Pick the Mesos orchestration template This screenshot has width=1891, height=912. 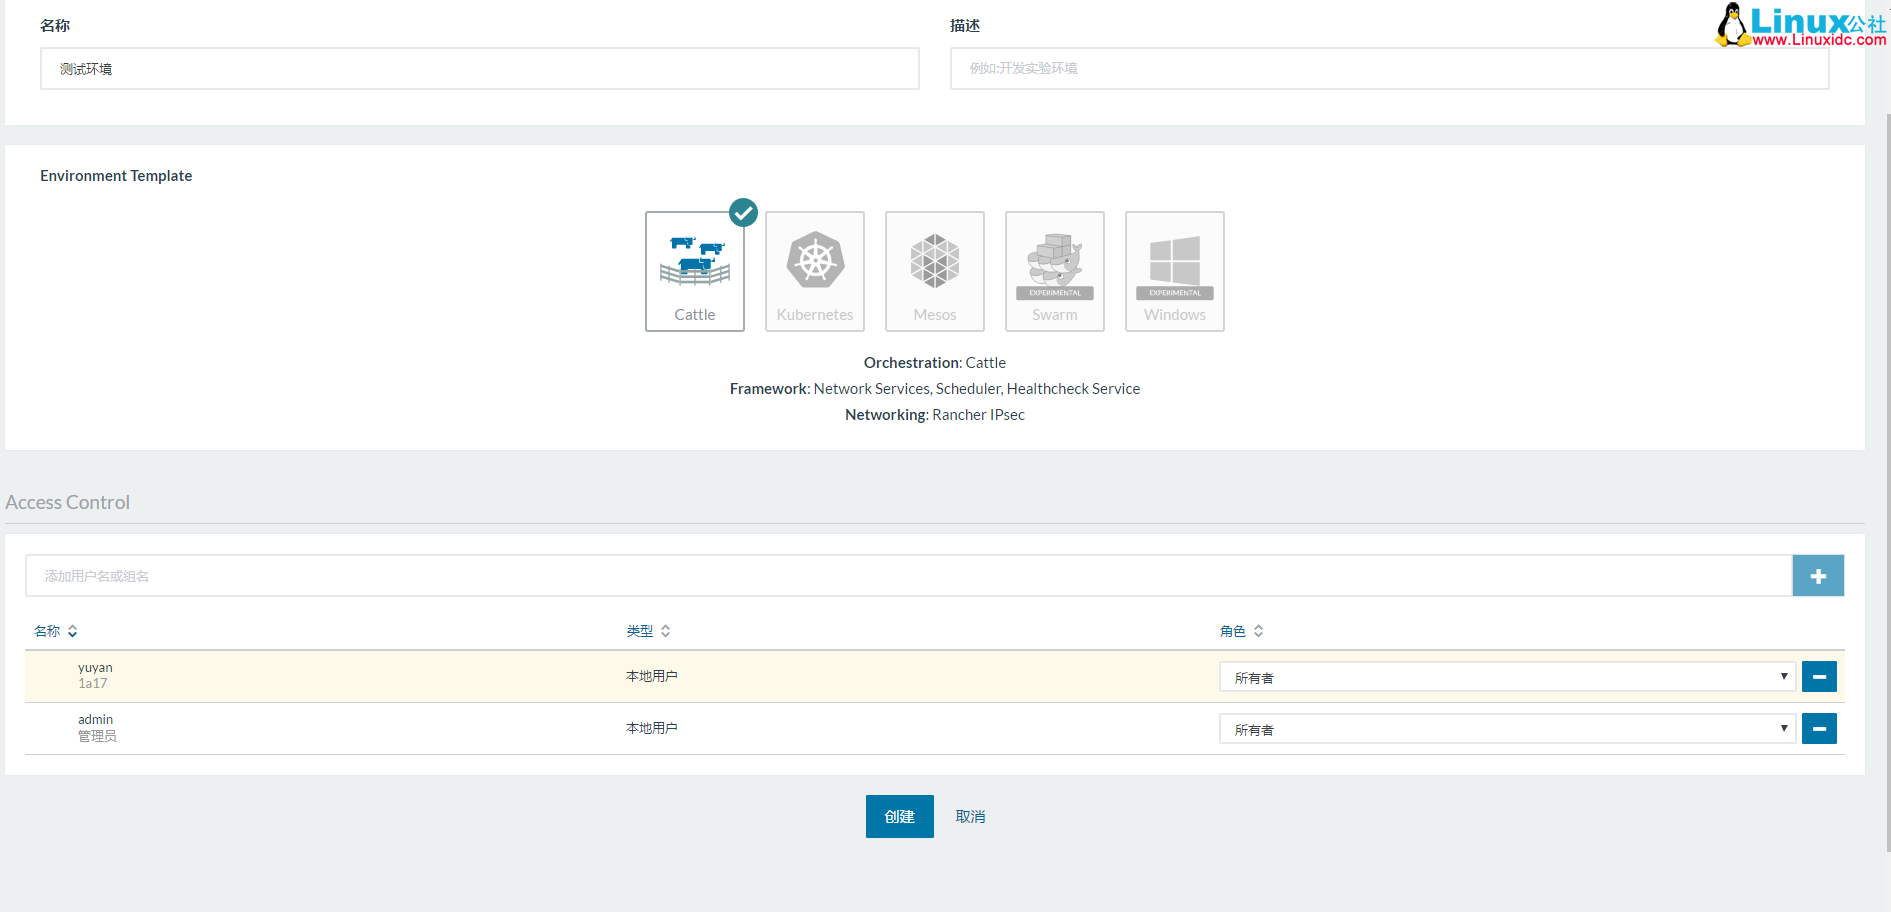pos(935,271)
